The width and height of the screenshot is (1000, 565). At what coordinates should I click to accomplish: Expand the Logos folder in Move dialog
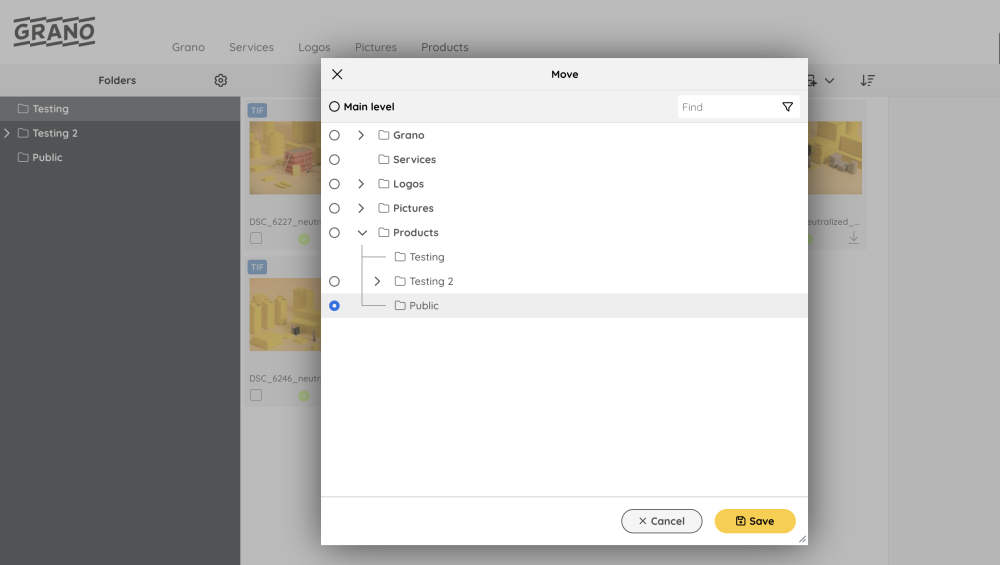(x=361, y=184)
